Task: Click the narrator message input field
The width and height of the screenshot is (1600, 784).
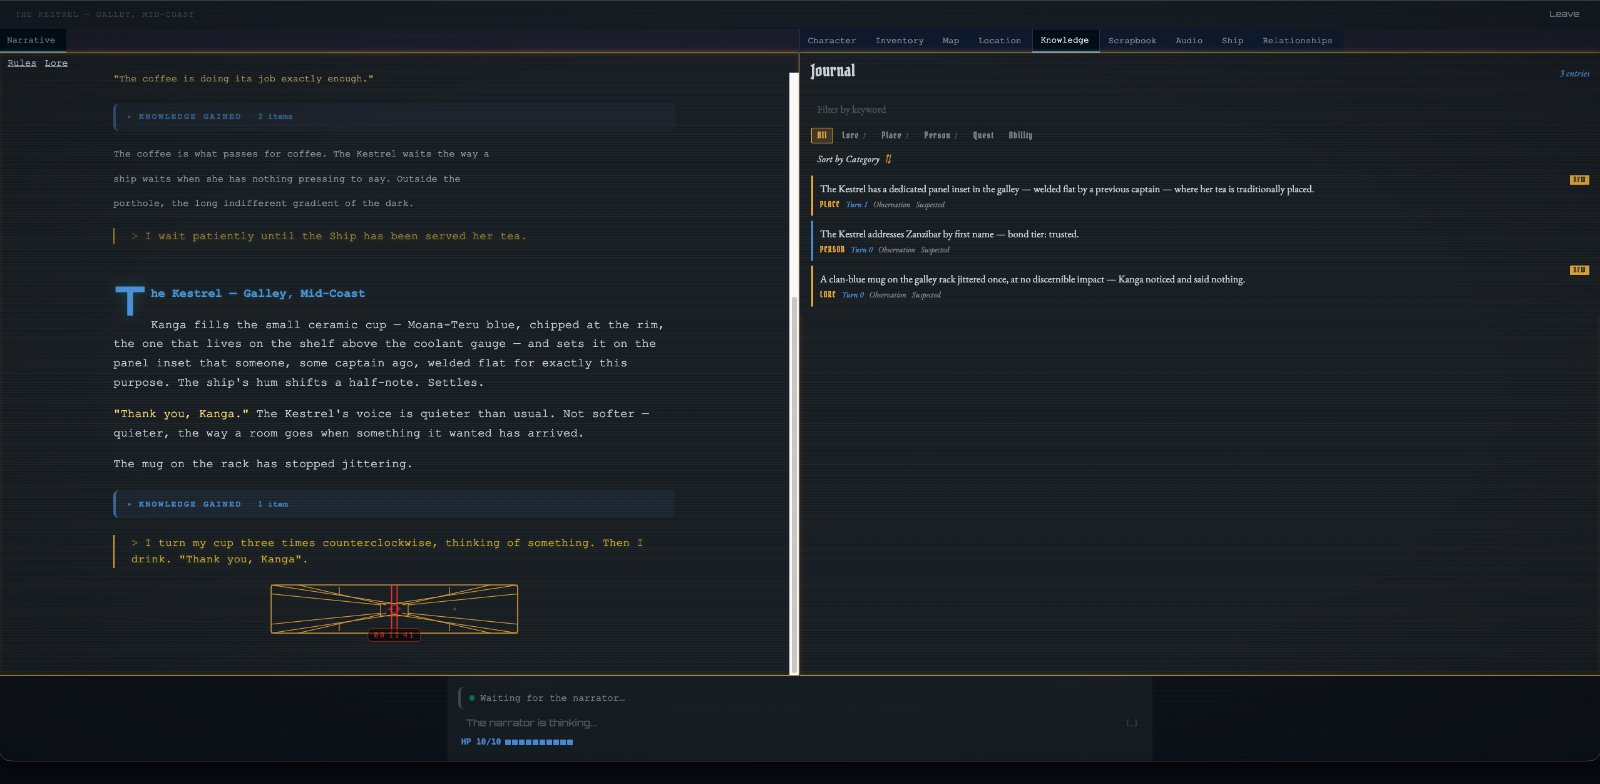Action: point(790,722)
